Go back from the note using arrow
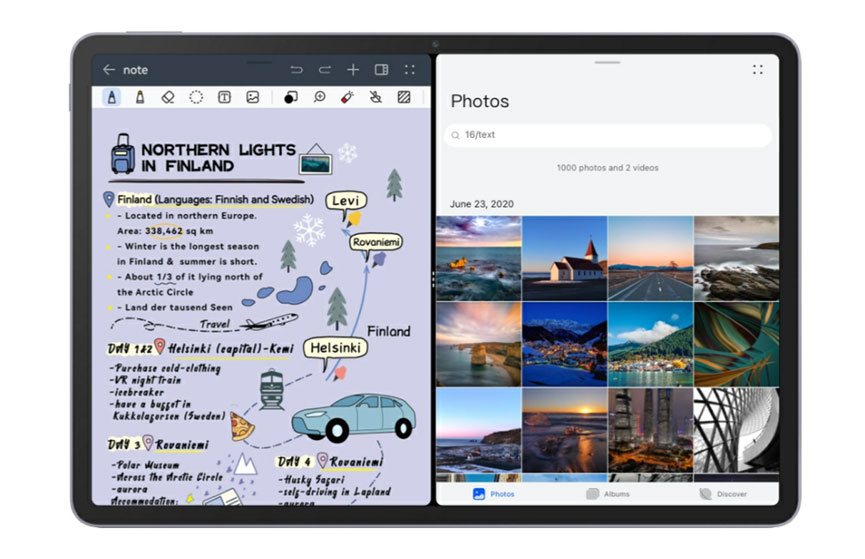Image resolution: width=865 pixels, height=559 pixels. (109, 70)
